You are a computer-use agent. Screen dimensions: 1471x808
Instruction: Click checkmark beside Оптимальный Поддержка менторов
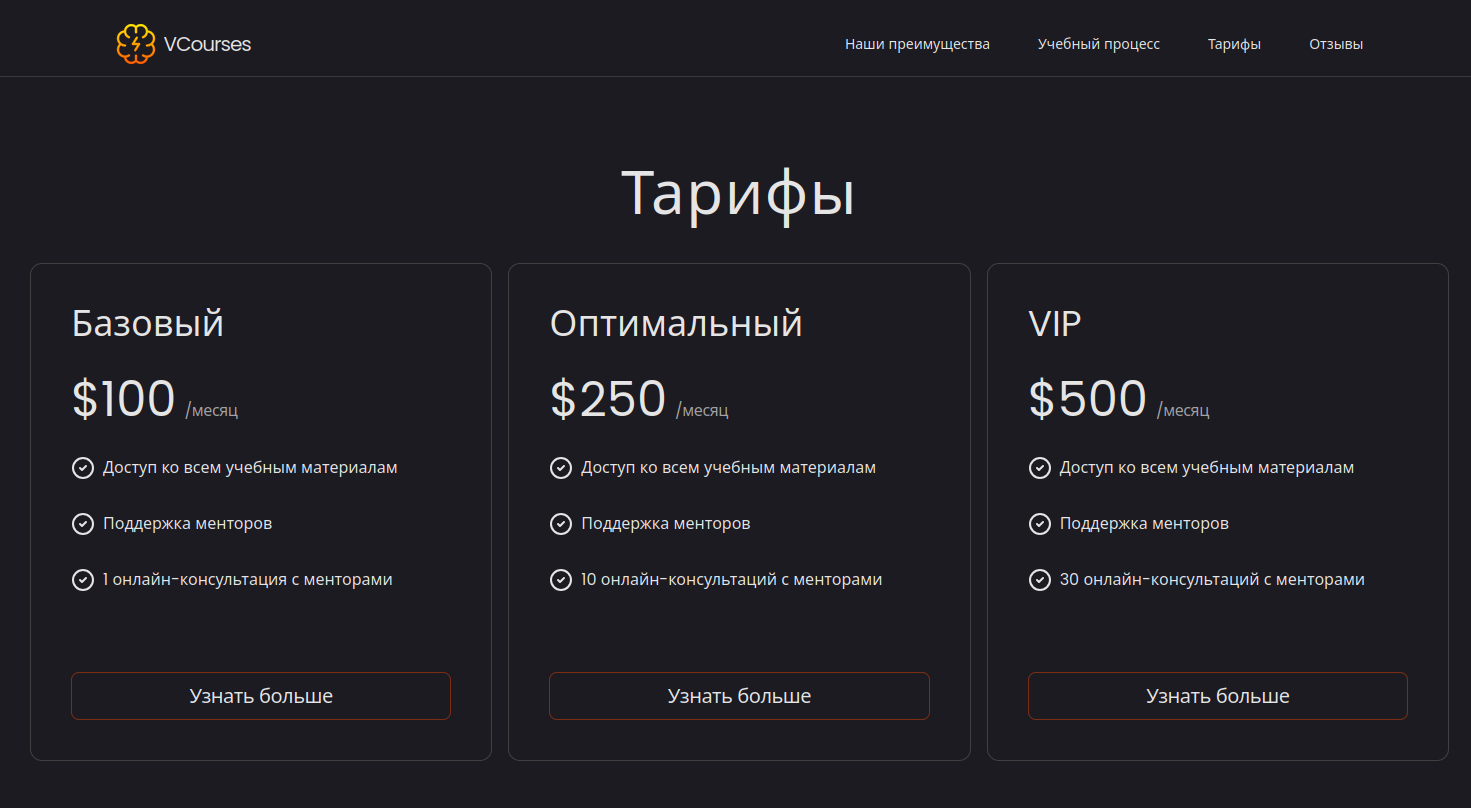coord(561,524)
